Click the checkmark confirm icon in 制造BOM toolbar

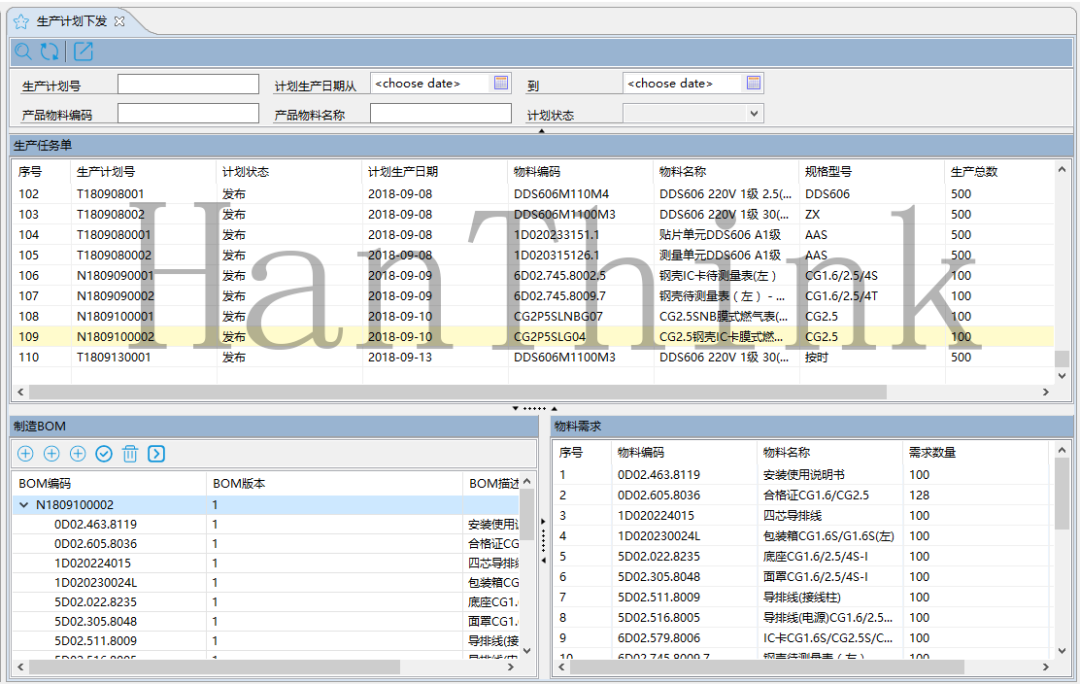tap(104, 454)
